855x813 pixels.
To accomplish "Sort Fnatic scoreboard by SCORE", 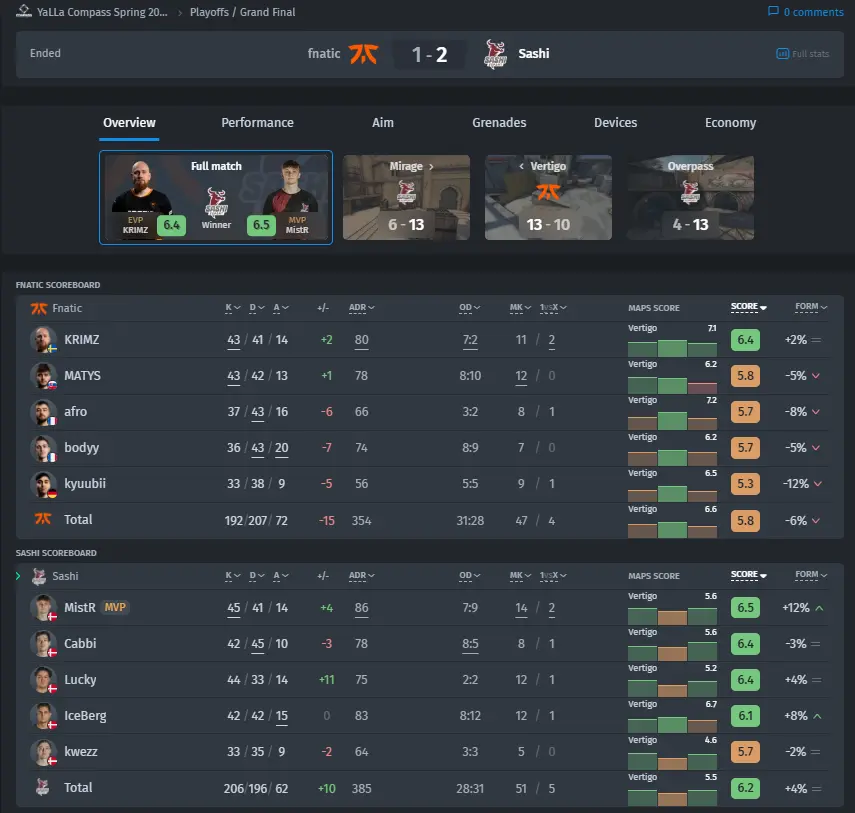I will pyautogui.click(x=749, y=307).
